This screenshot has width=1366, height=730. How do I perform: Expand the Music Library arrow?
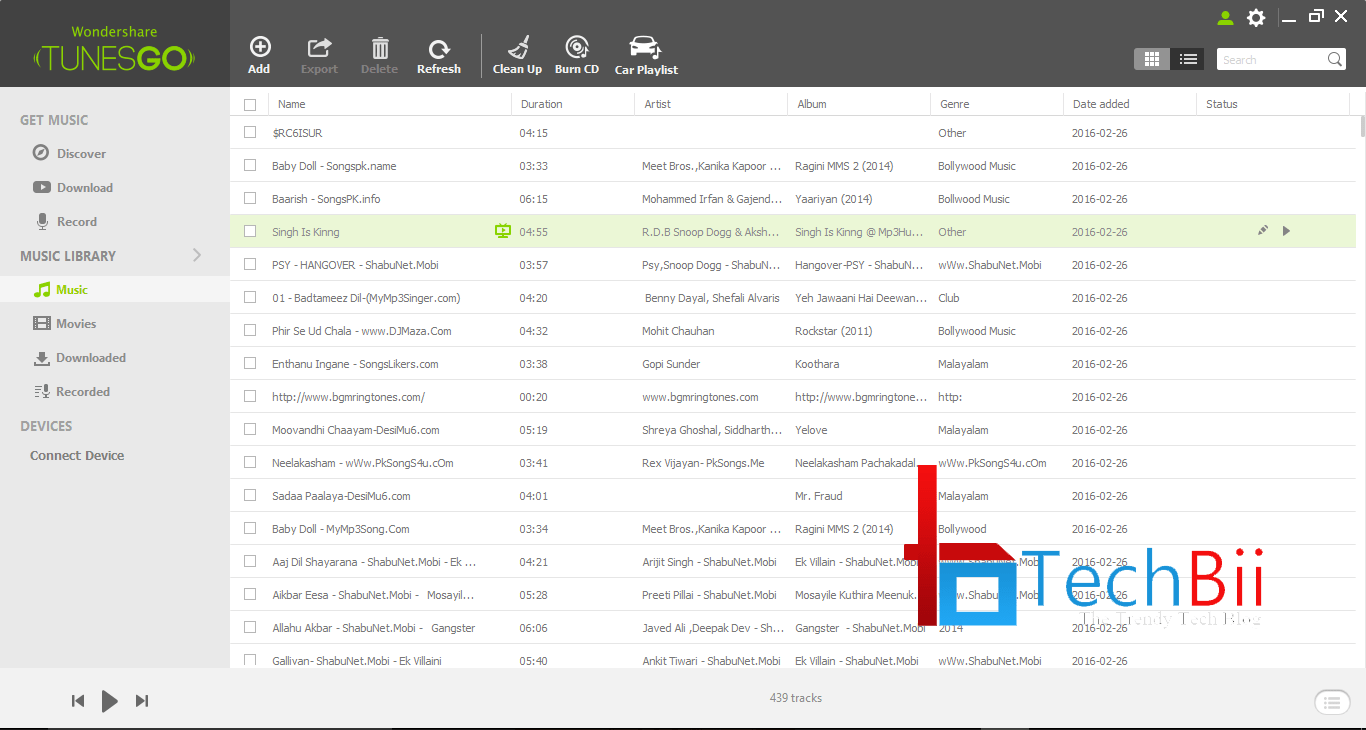coord(197,255)
